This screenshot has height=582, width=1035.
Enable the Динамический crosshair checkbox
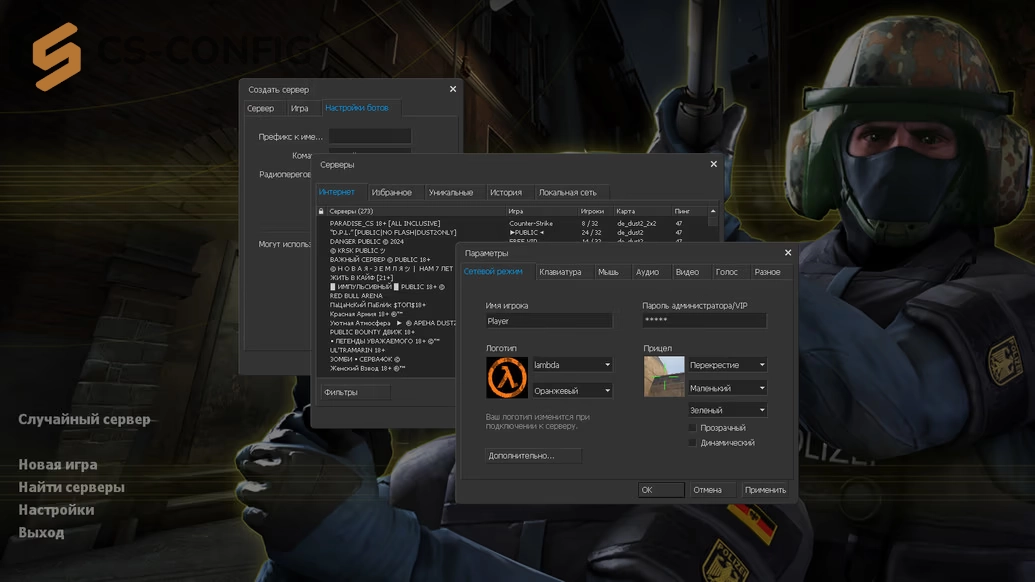tap(692, 443)
